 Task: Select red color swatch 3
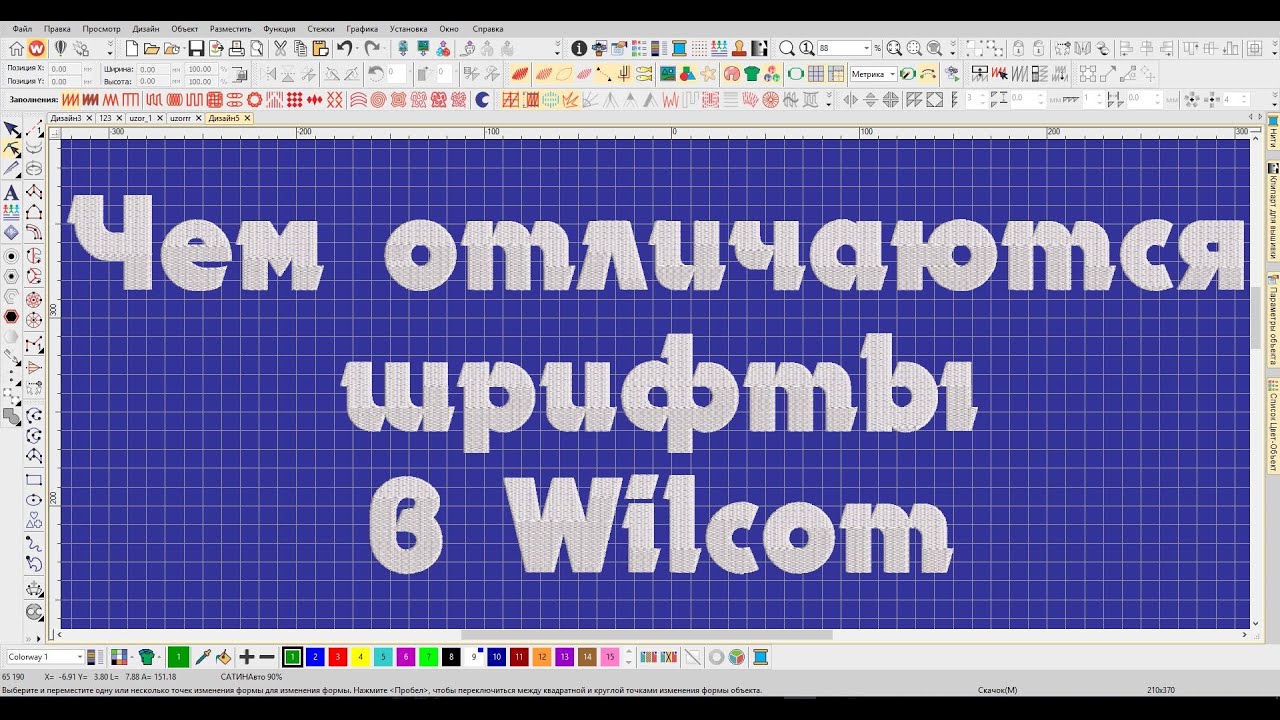pos(338,657)
